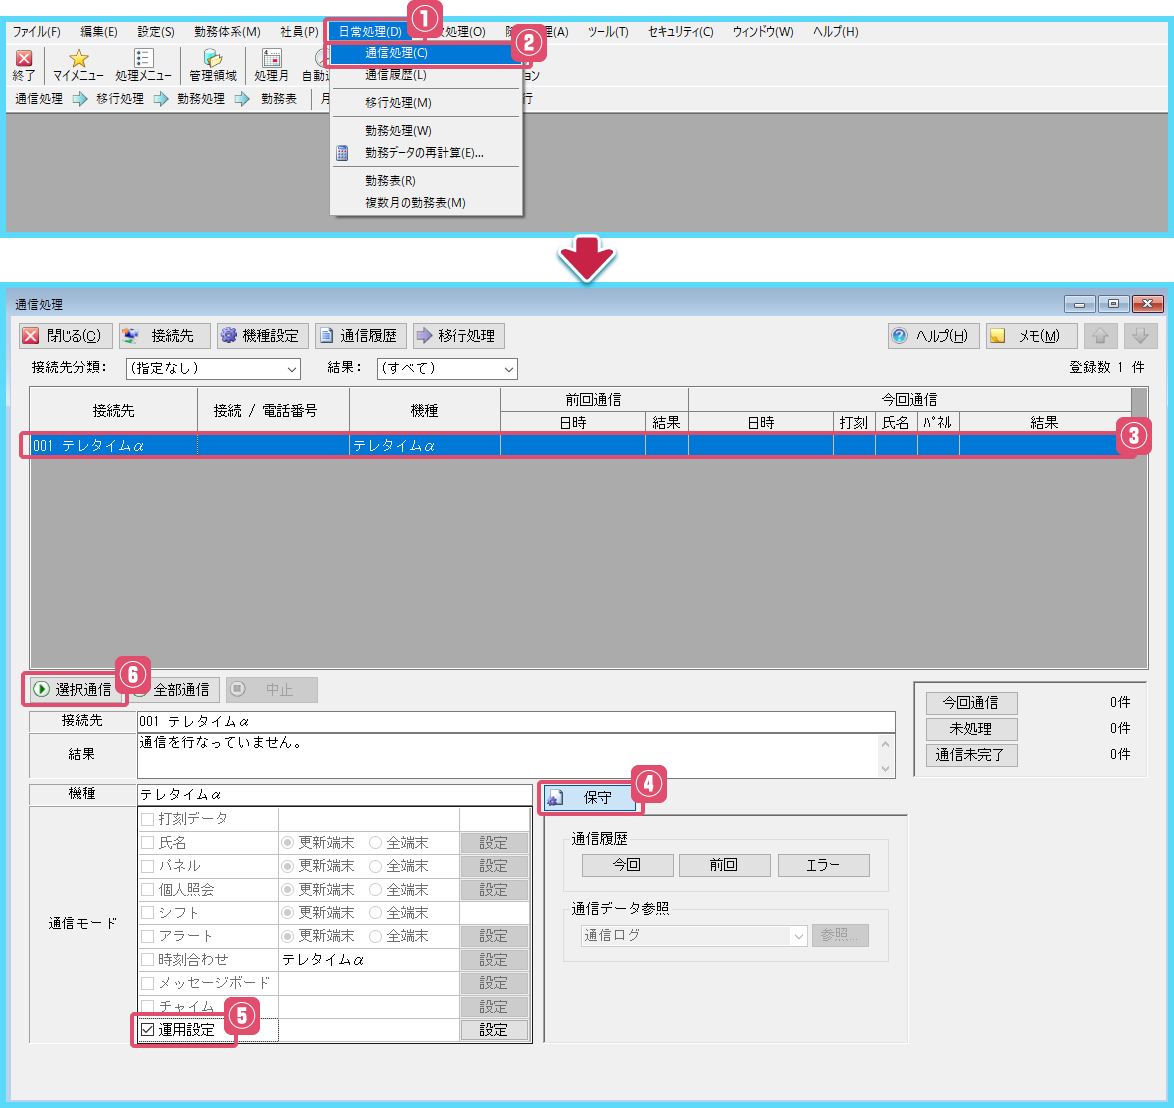Open the 処理メニュー toolbar icon
Viewport: 1174px width, 1108px height.
[143, 65]
